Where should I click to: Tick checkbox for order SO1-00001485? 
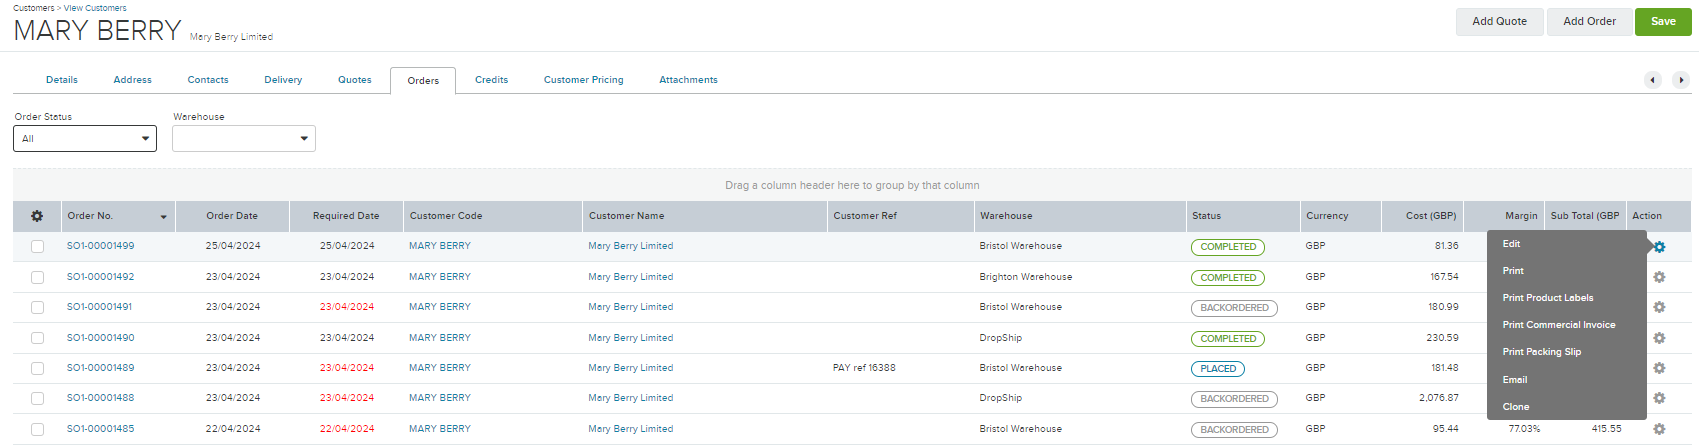[x=37, y=429]
